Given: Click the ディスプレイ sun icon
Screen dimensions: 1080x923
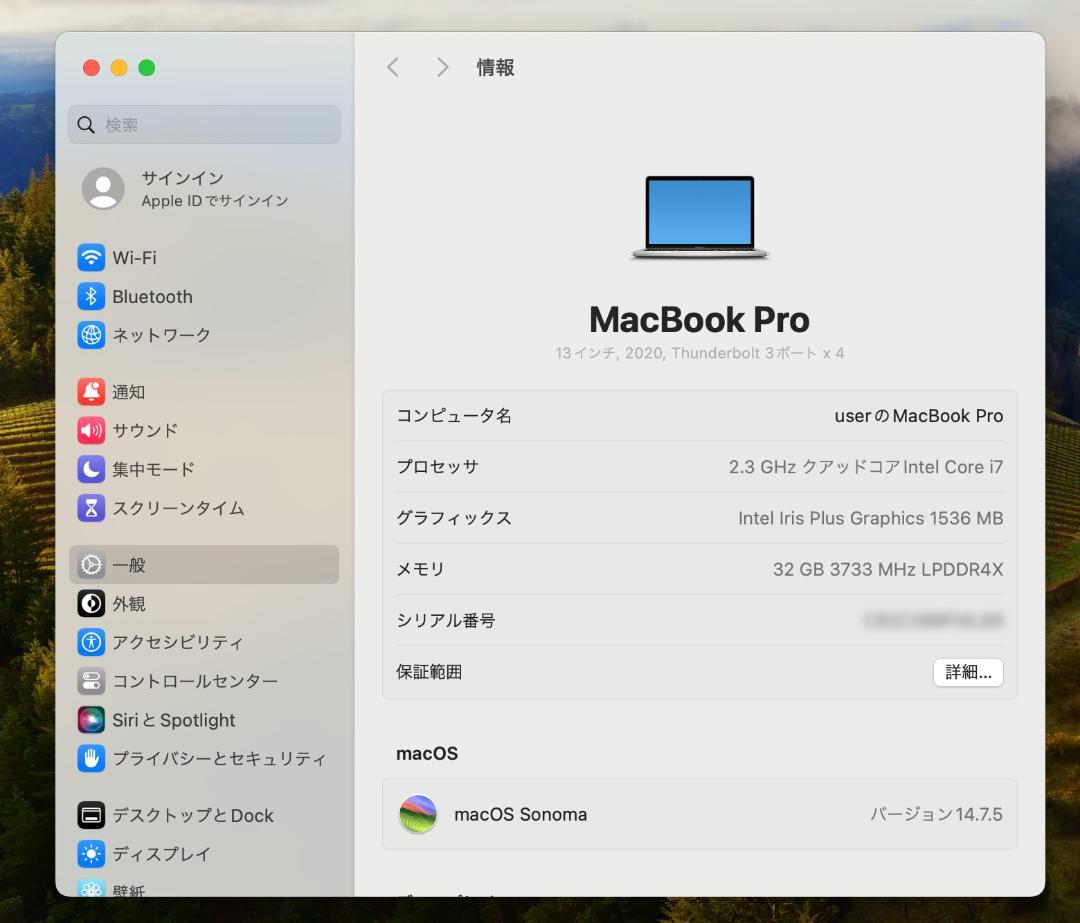Looking at the screenshot, I should (91, 854).
